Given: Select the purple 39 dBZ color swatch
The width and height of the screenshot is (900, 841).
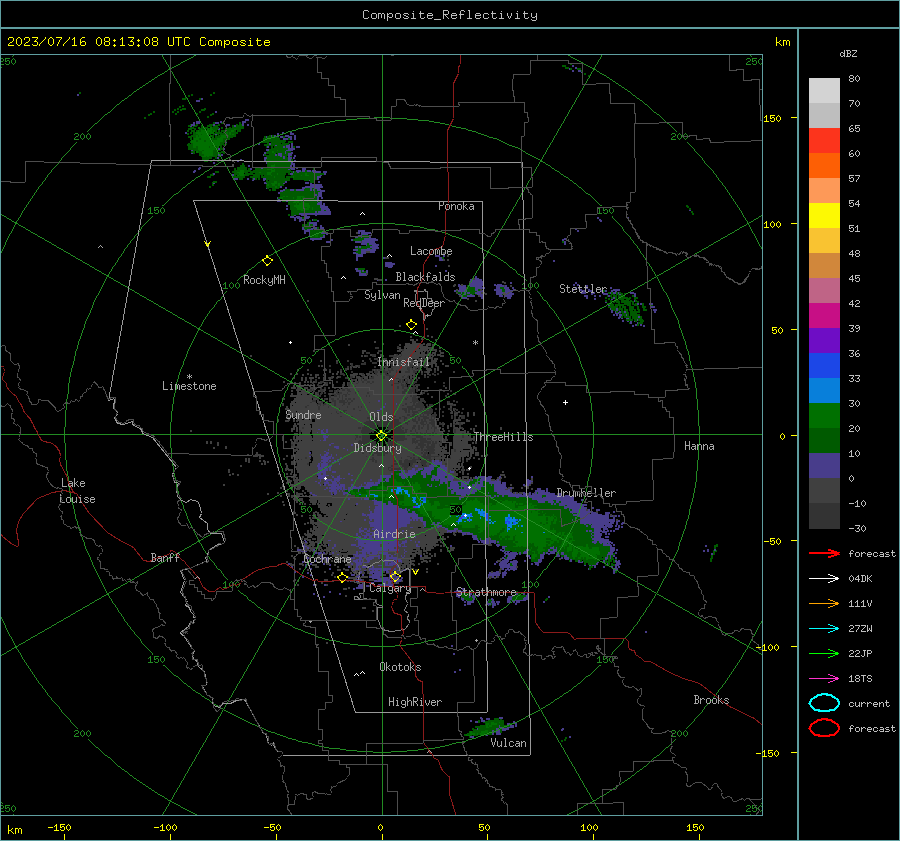Looking at the screenshot, I should click(x=824, y=340).
